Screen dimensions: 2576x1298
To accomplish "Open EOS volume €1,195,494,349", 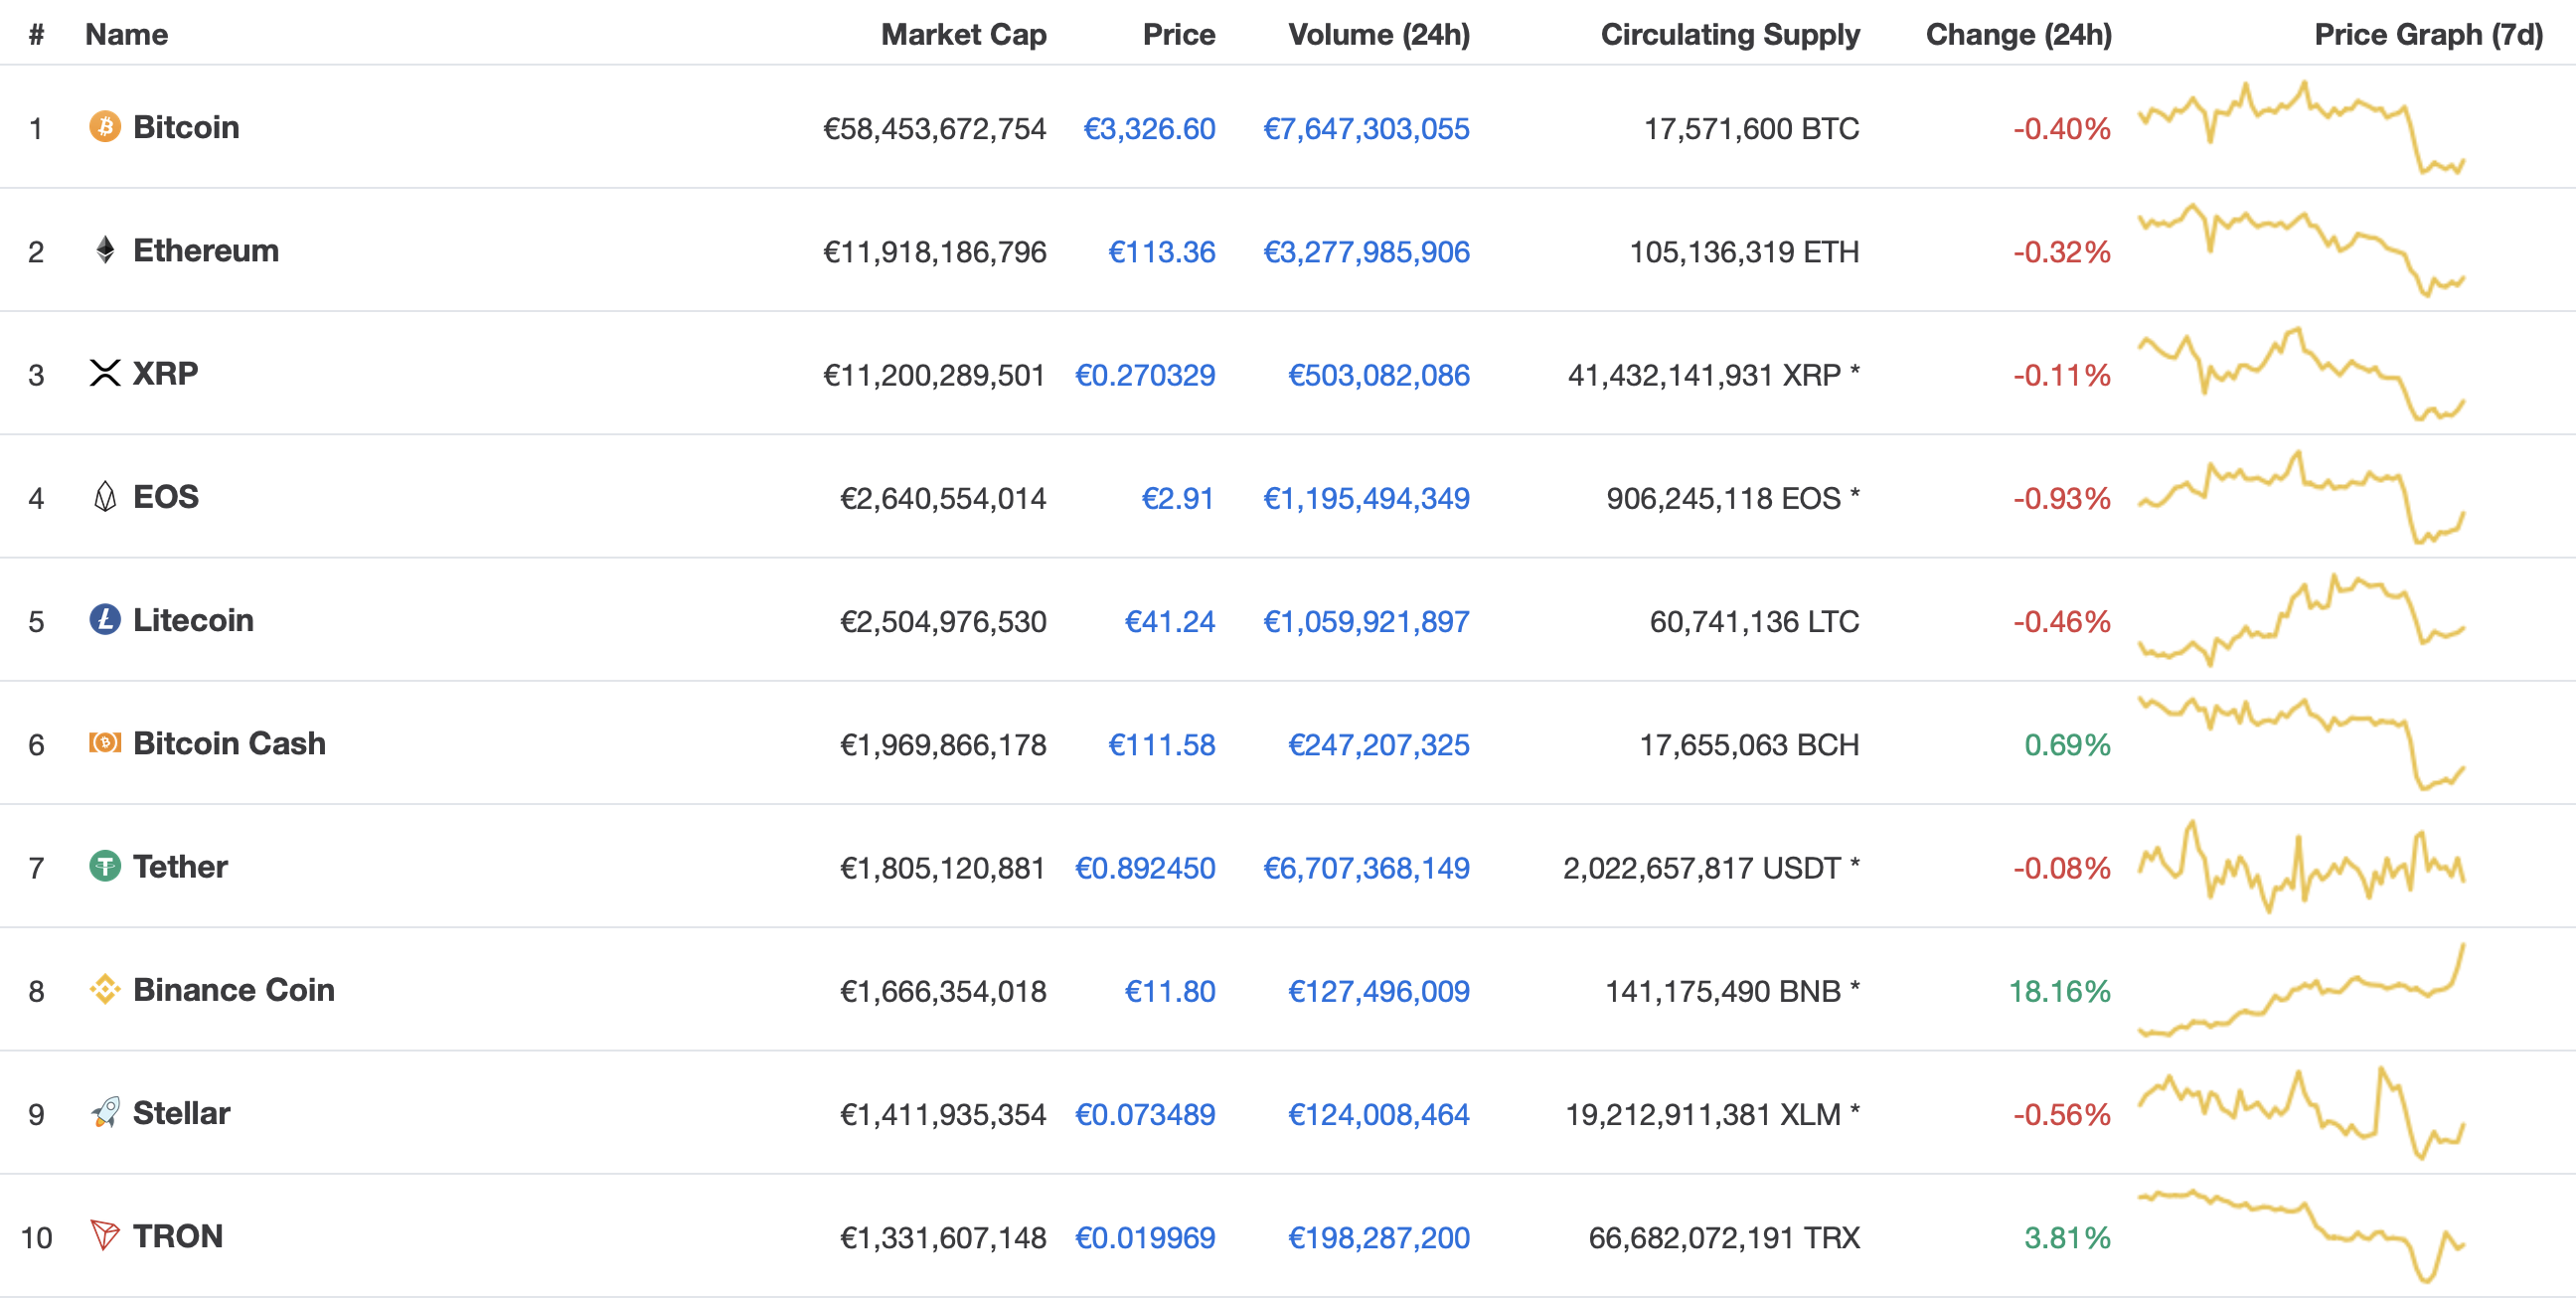I will pyautogui.click(x=1366, y=498).
